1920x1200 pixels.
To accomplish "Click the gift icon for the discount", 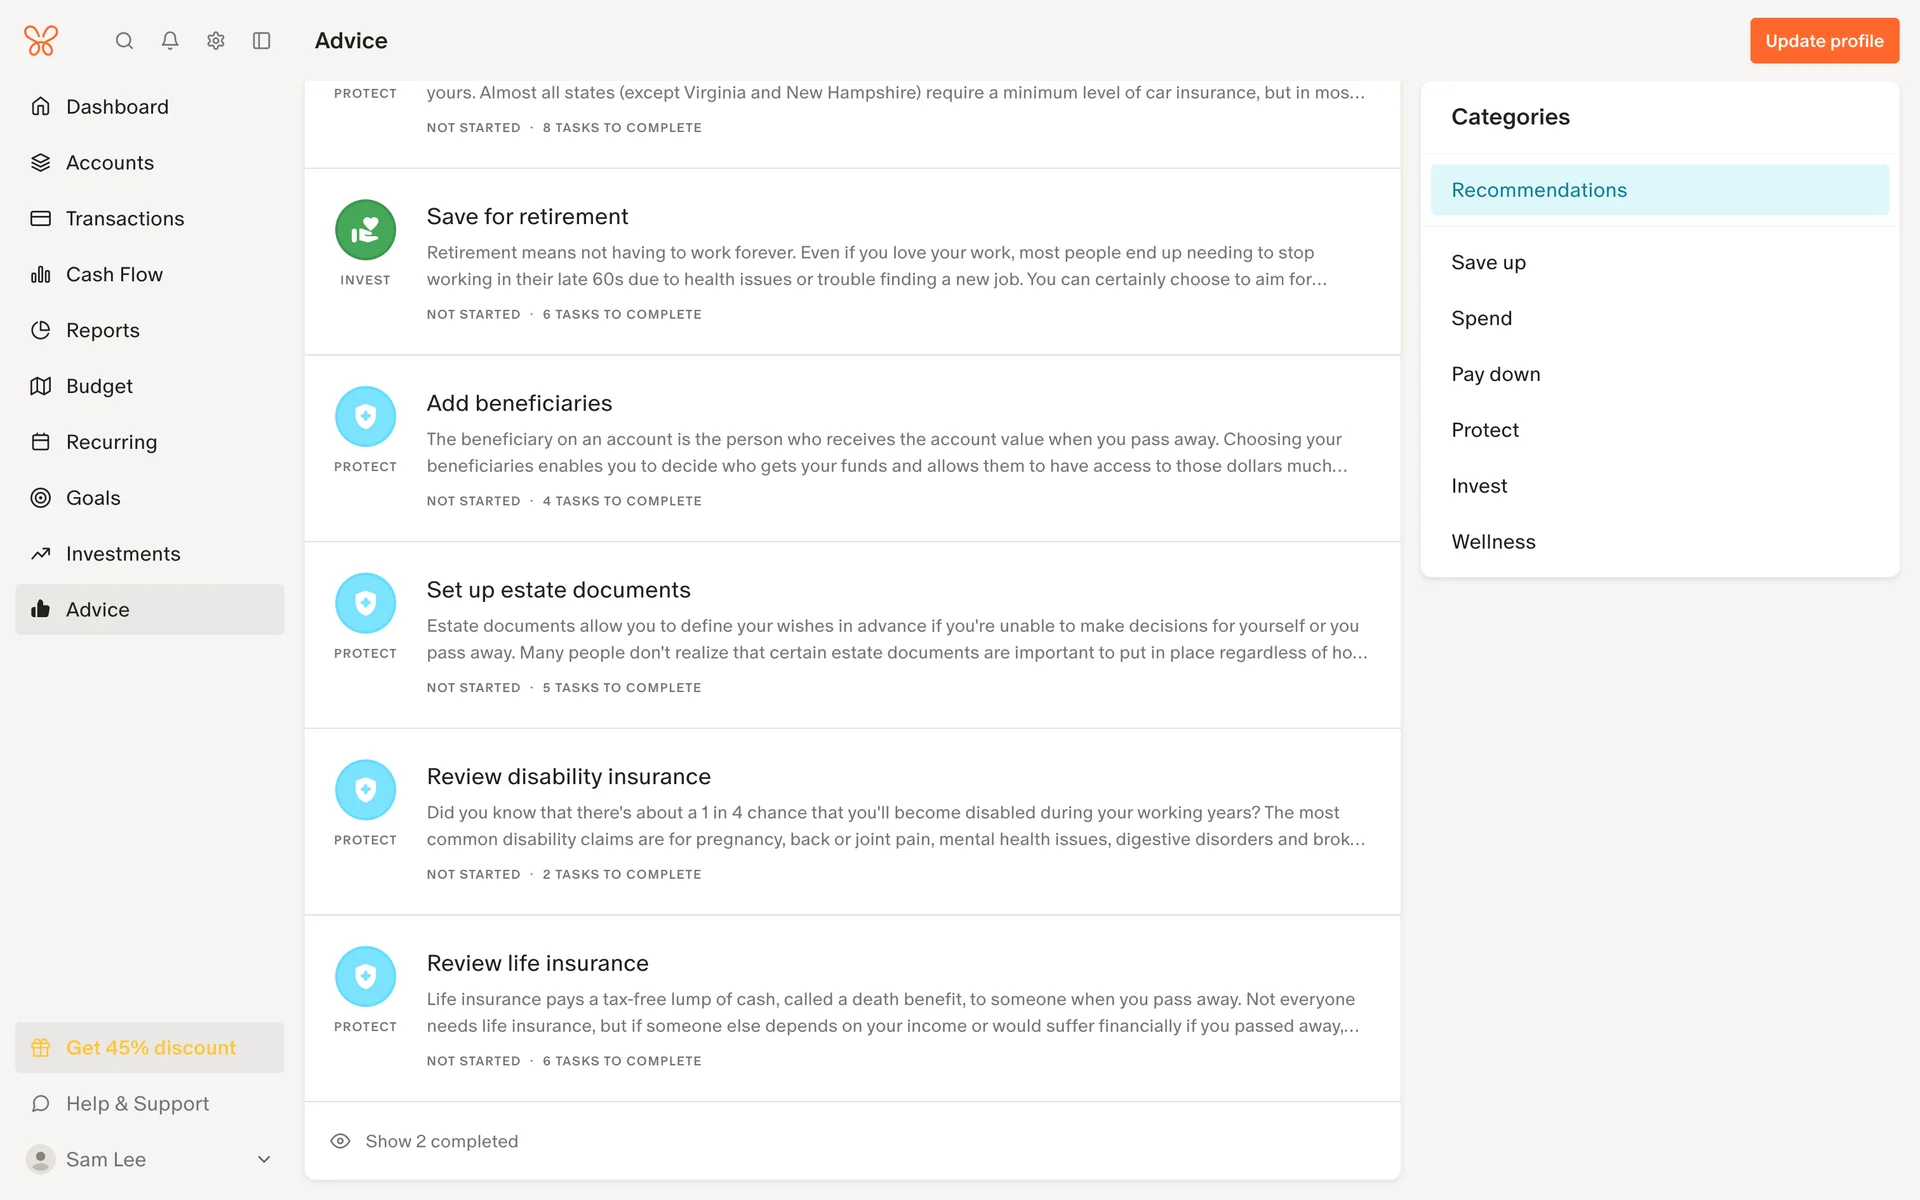I will pyautogui.click(x=41, y=1048).
